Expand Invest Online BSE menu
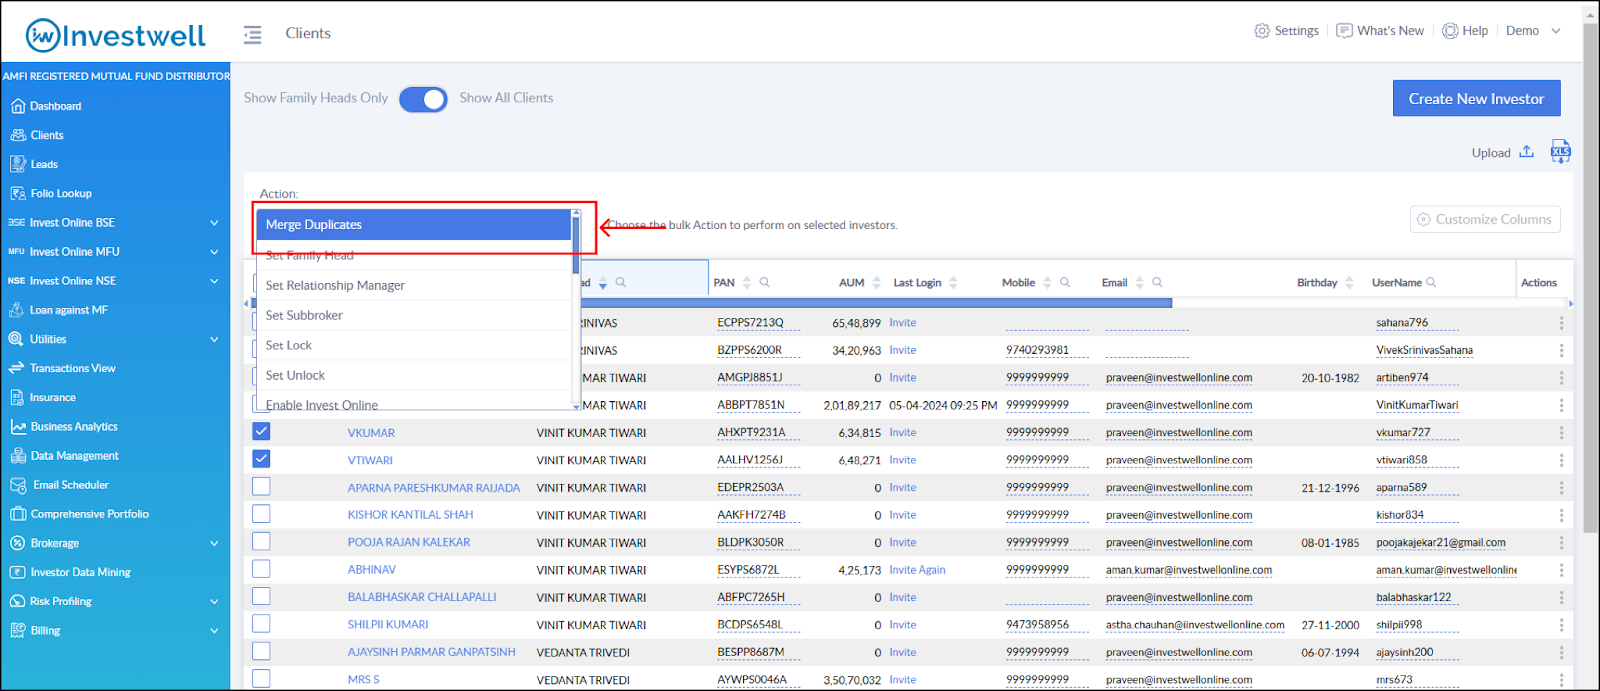The width and height of the screenshot is (1600, 691). [x=214, y=223]
